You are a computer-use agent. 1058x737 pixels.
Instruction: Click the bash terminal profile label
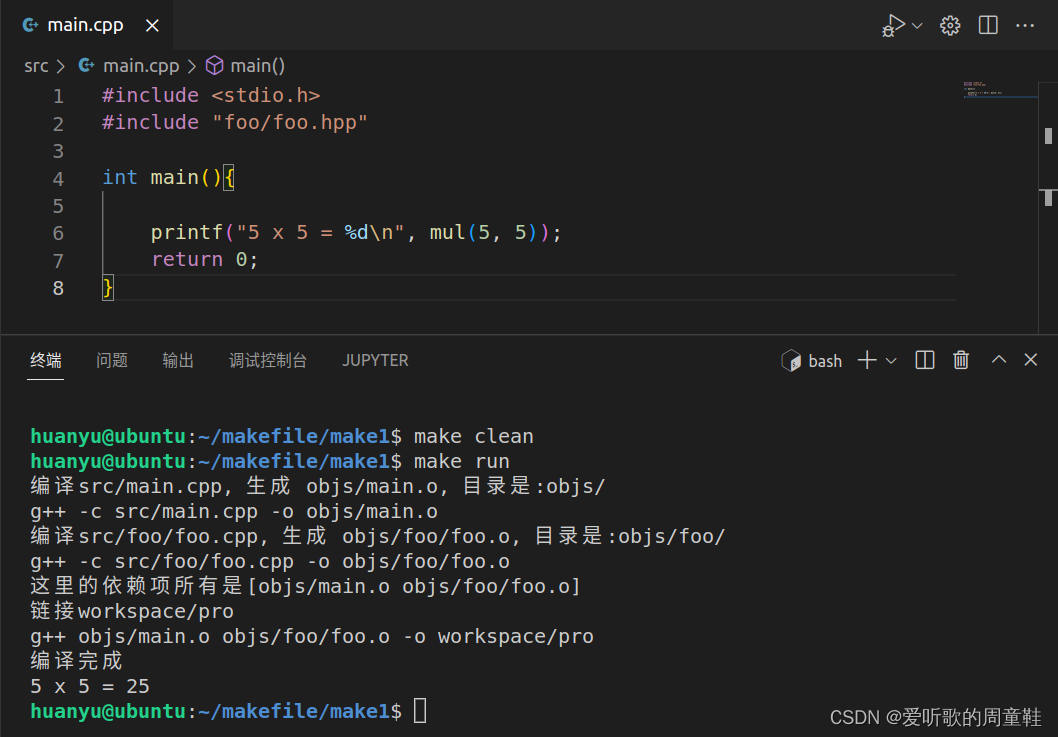coord(825,361)
